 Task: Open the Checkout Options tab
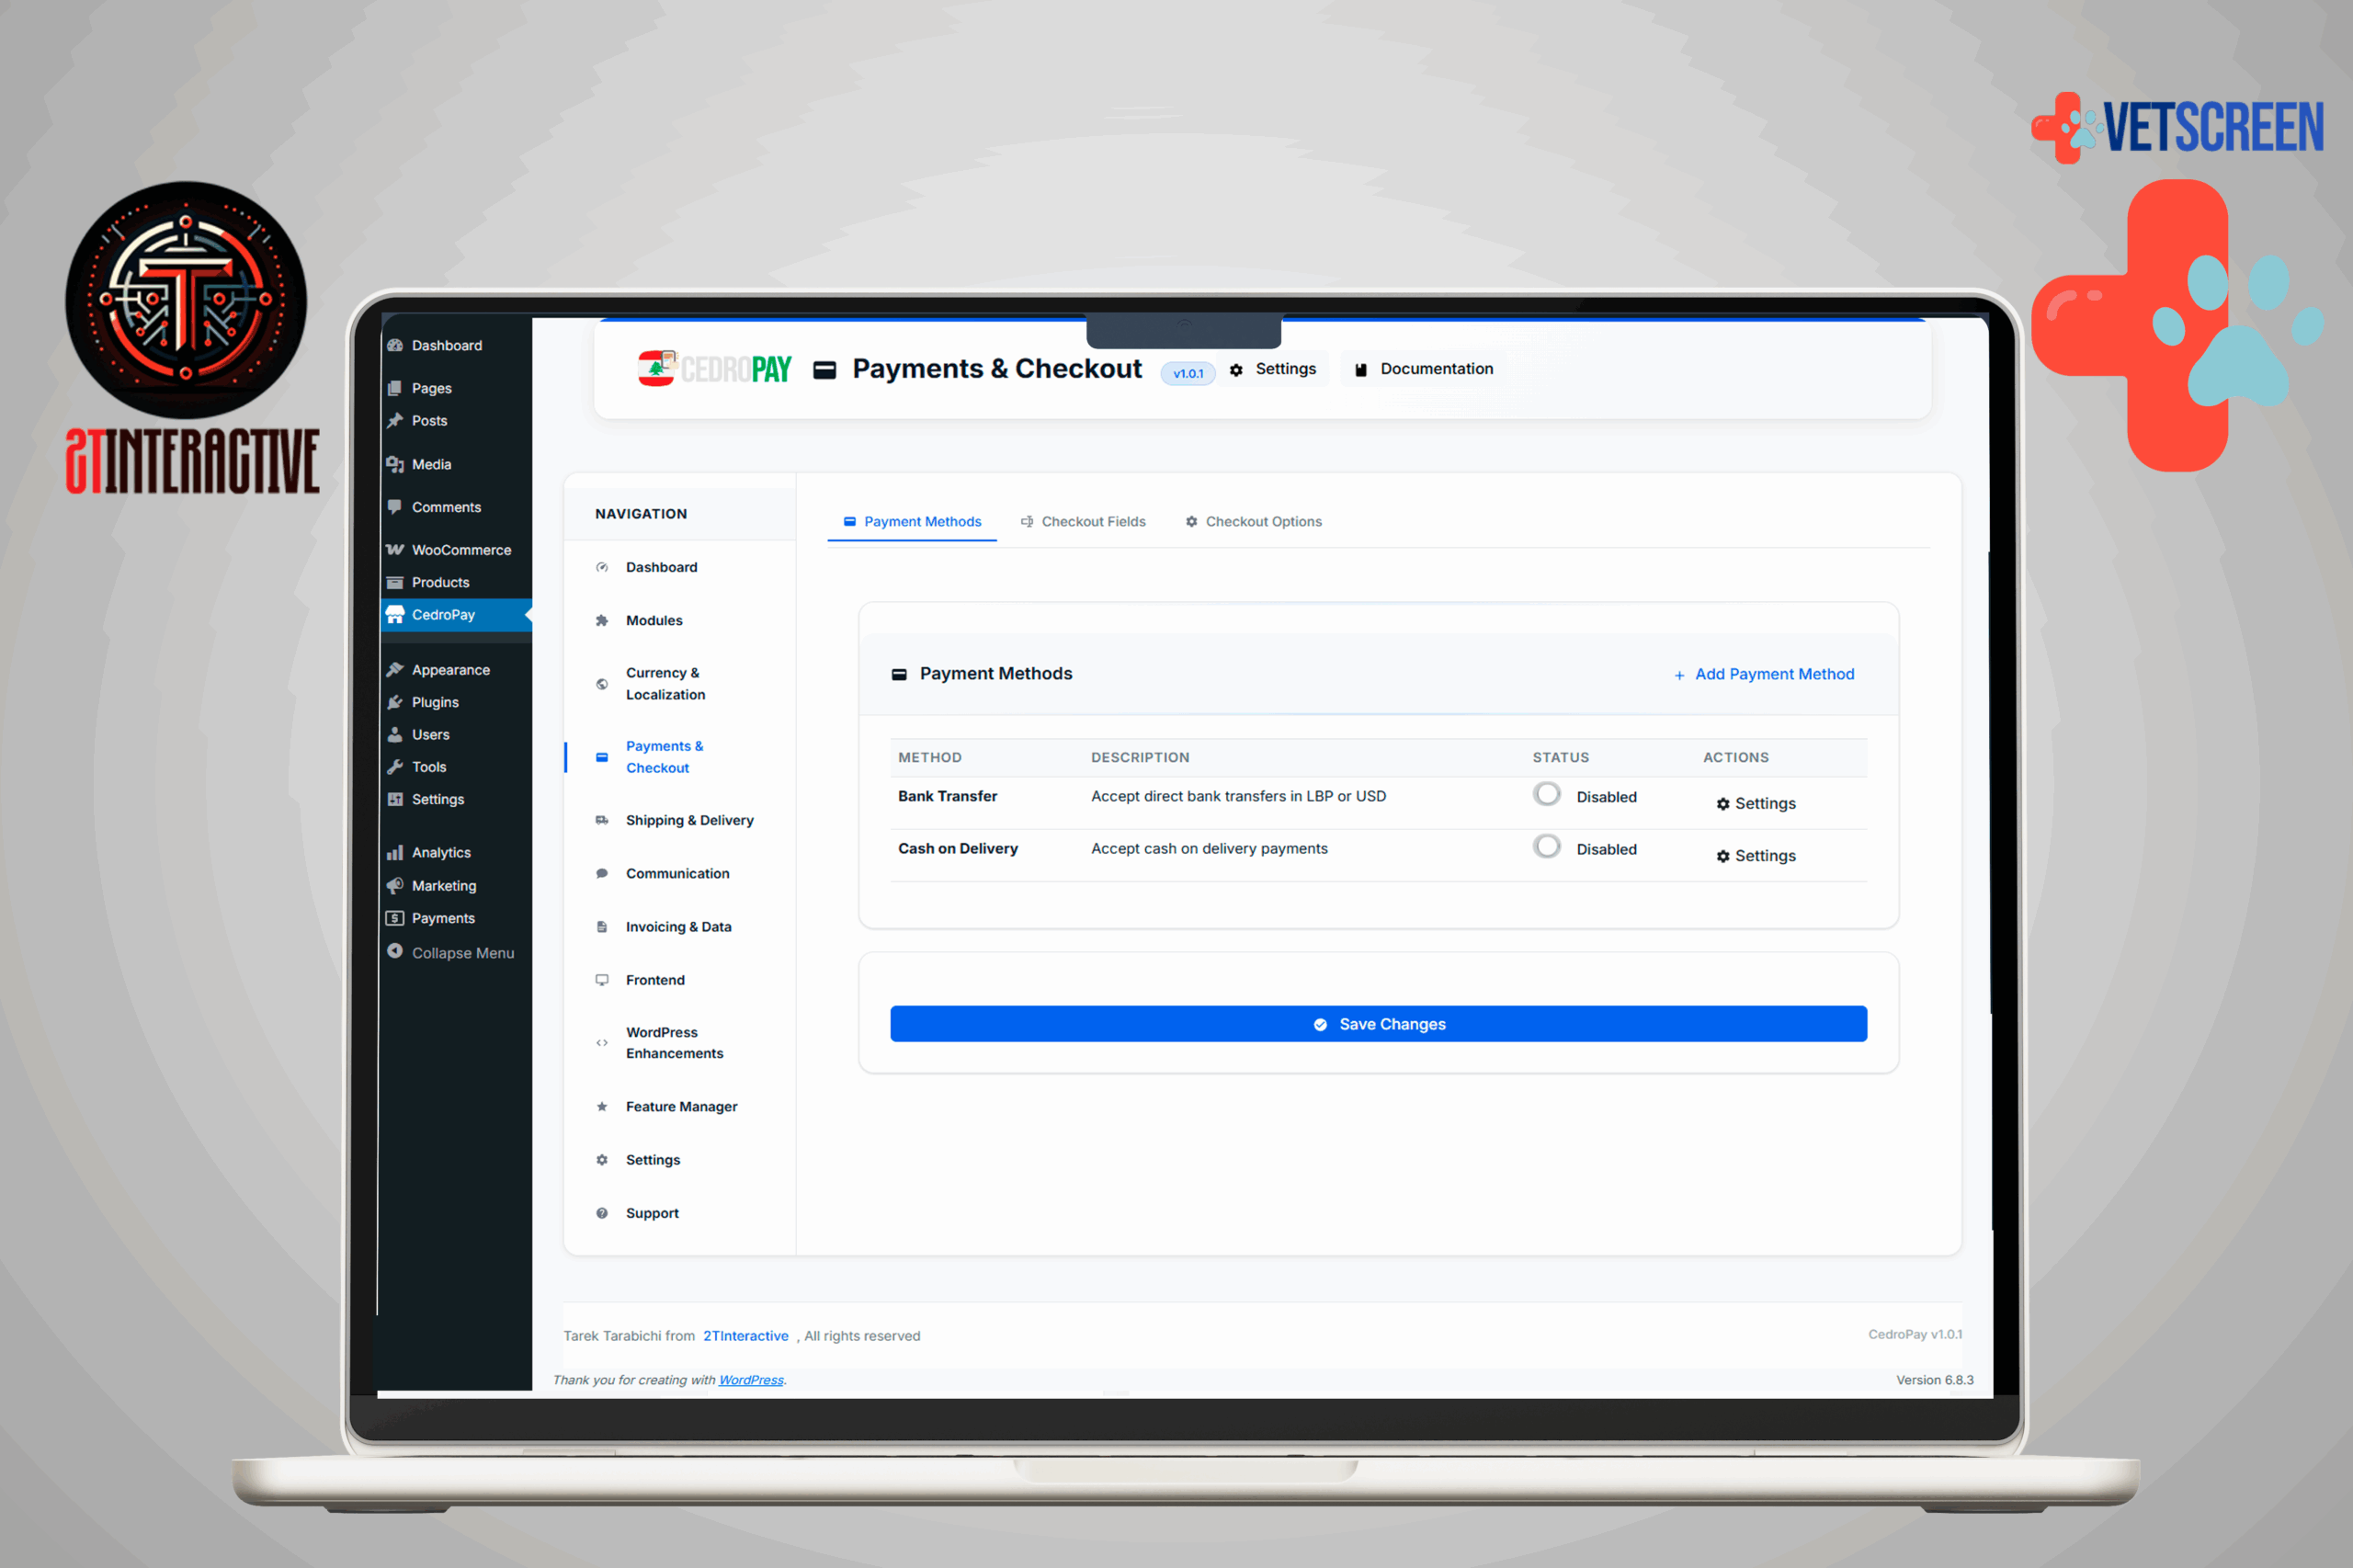[x=1253, y=521]
